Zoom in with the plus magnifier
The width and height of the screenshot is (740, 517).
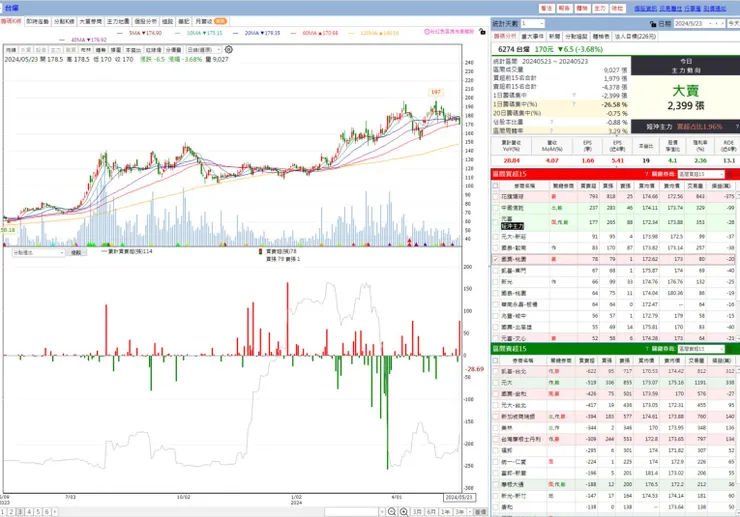(404, 512)
